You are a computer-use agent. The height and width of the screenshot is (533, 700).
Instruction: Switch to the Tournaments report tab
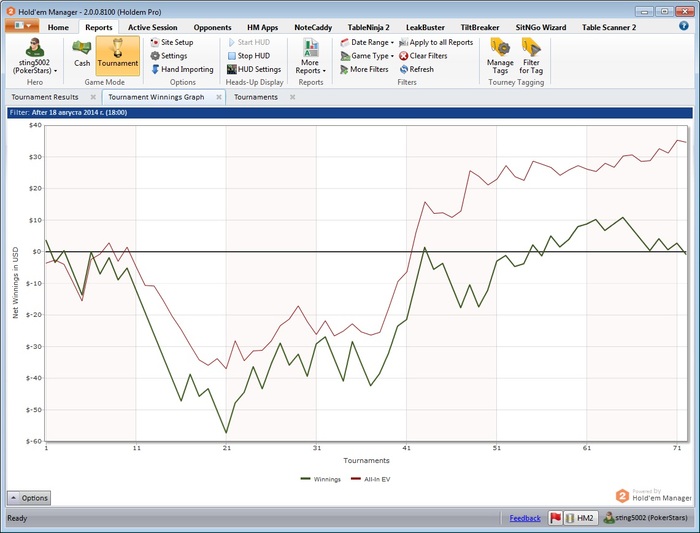coord(256,97)
